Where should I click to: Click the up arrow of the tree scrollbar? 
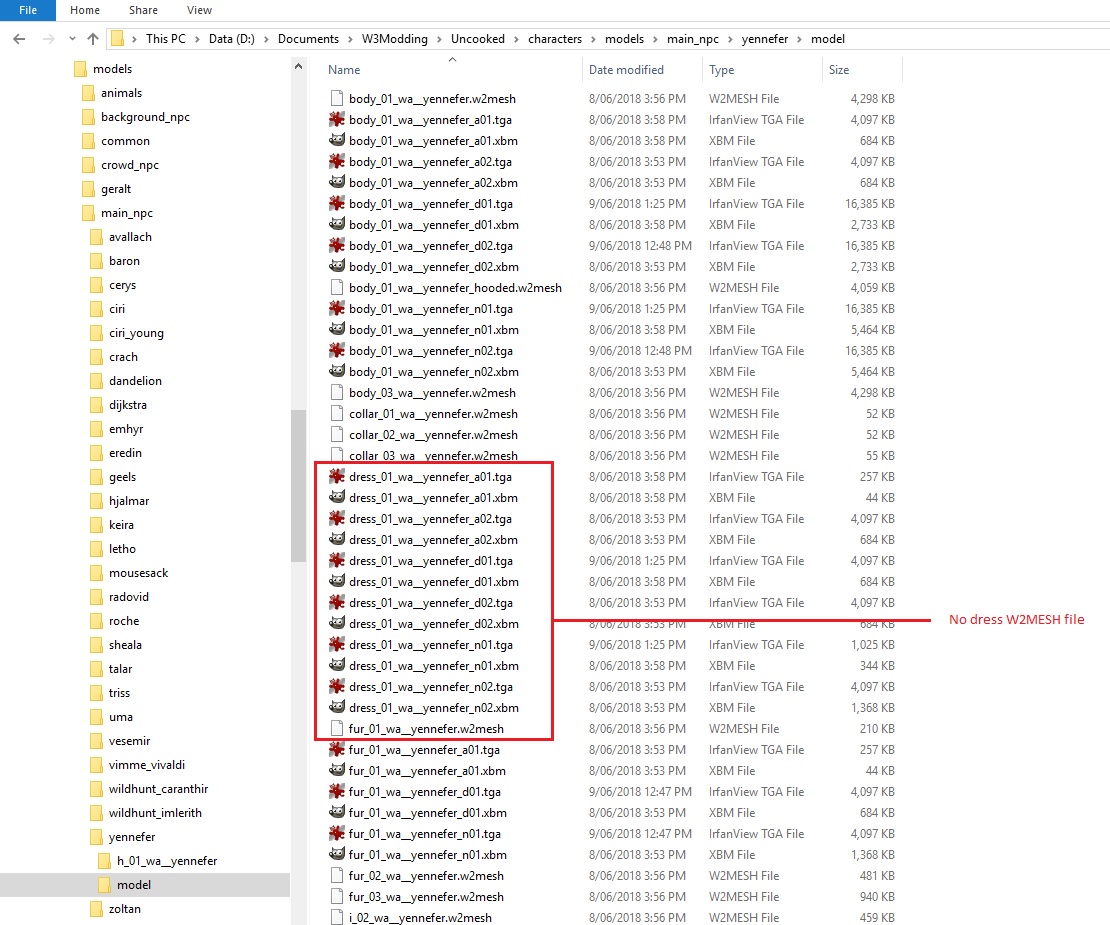pyautogui.click(x=298, y=67)
